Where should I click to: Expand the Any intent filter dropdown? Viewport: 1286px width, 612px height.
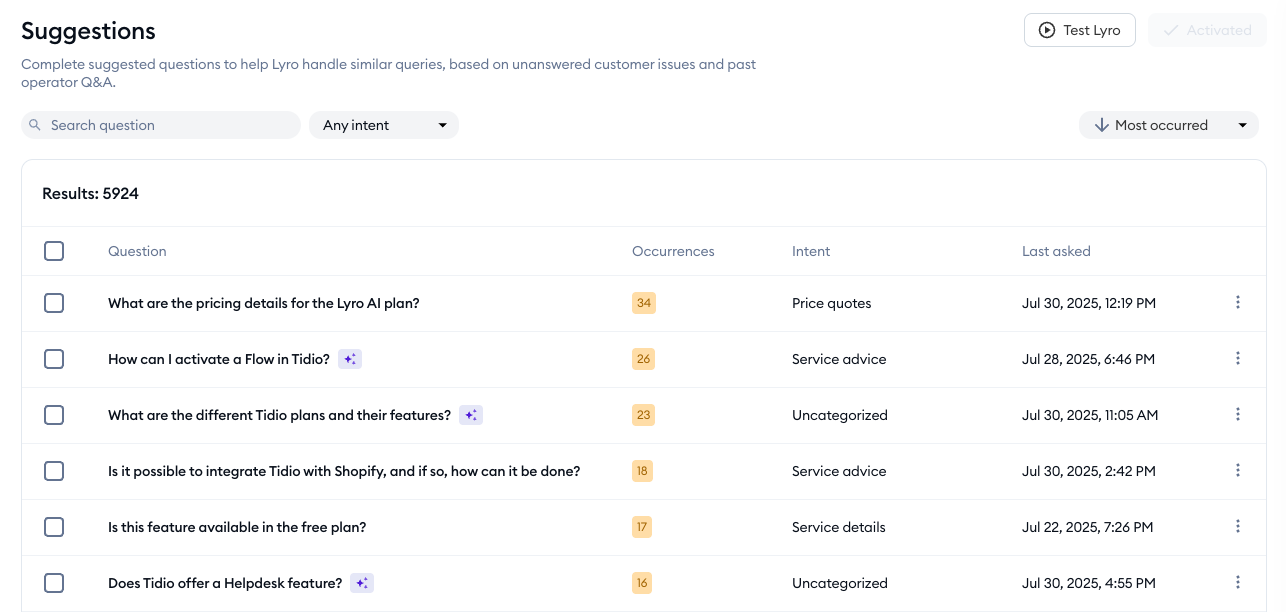(x=384, y=125)
